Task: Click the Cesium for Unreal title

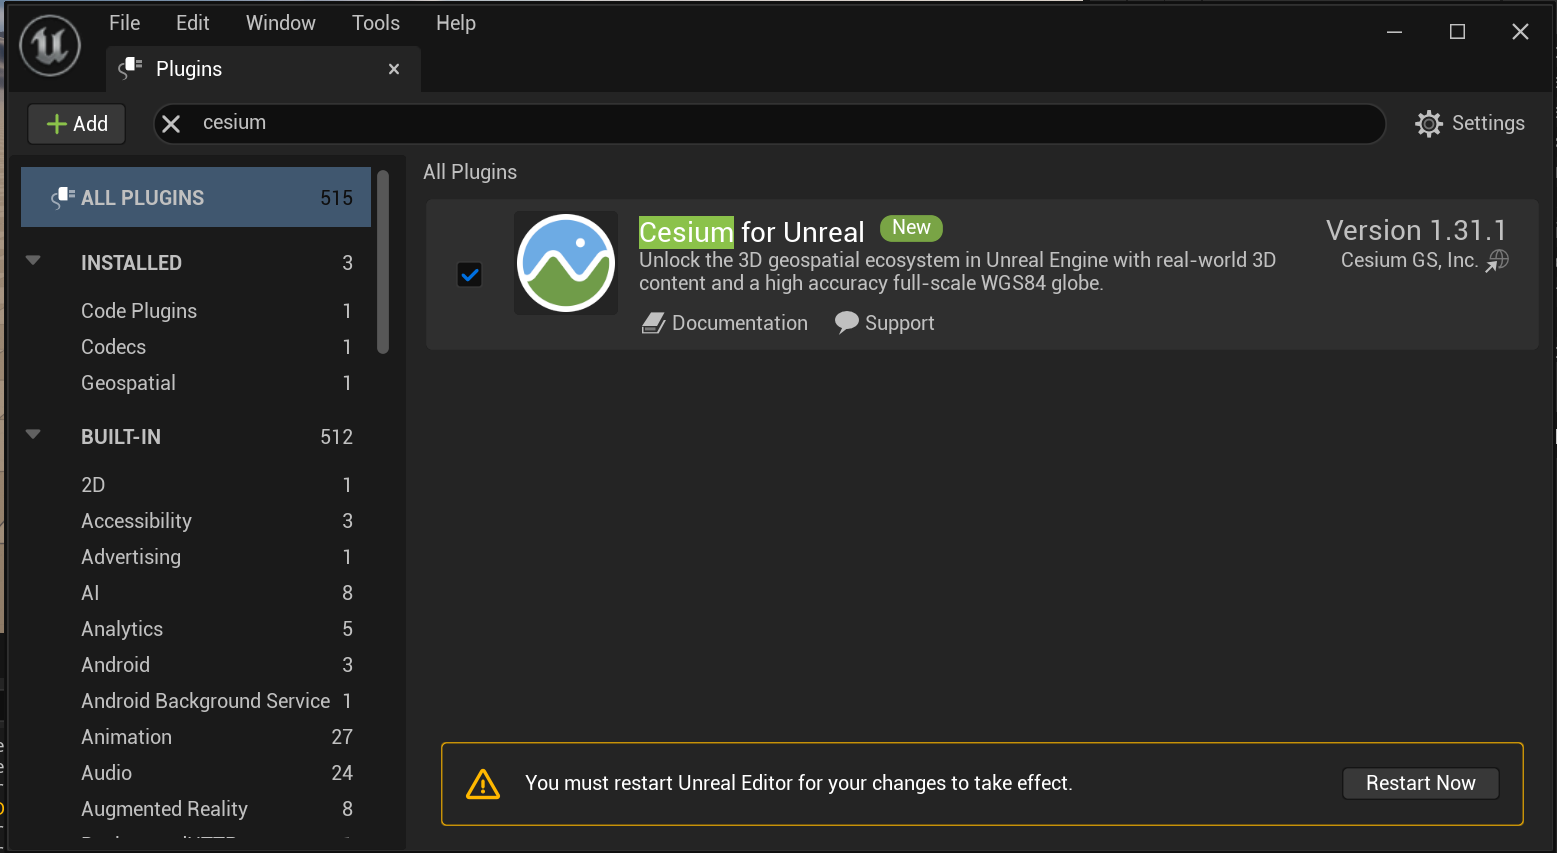Action: (x=751, y=232)
